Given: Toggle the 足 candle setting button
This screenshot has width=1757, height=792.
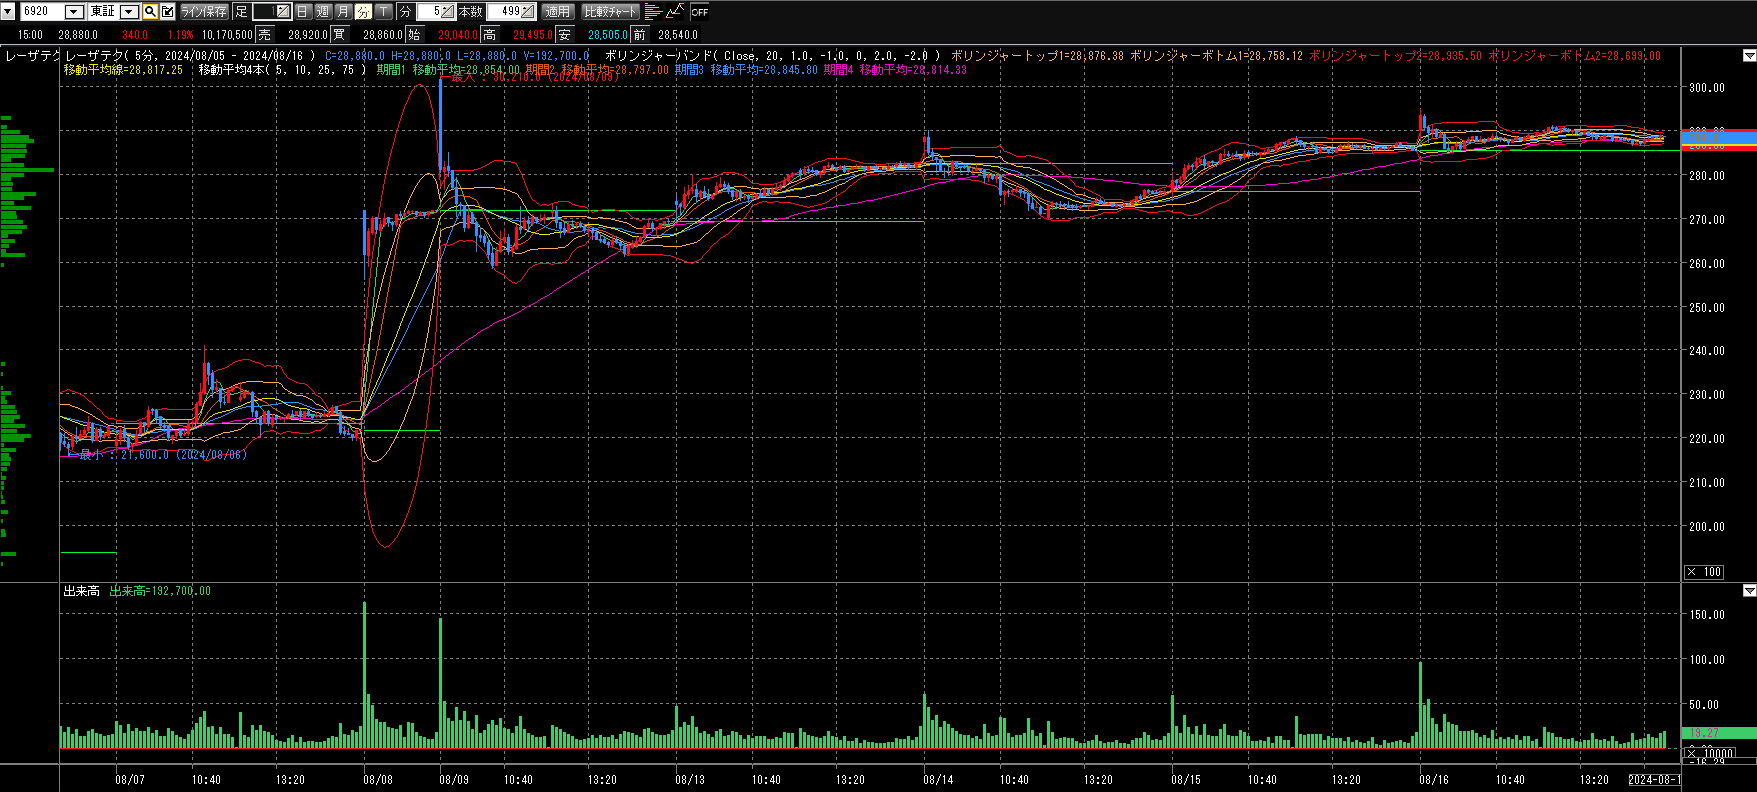Looking at the screenshot, I should click(241, 12).
